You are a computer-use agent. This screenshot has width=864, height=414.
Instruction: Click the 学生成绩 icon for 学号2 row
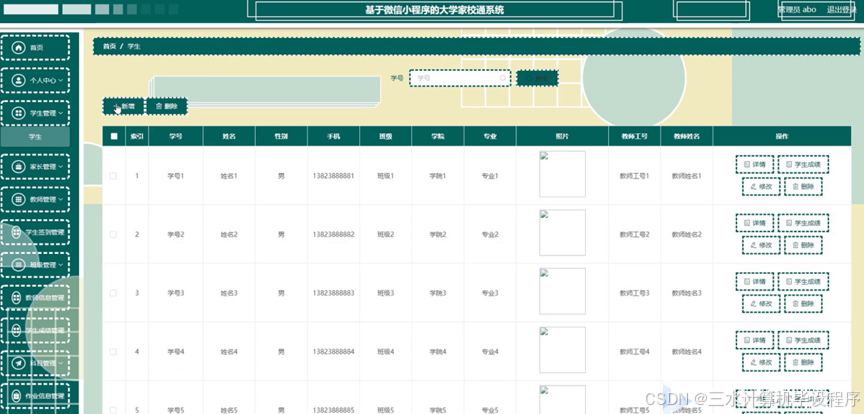pos(789,223)
